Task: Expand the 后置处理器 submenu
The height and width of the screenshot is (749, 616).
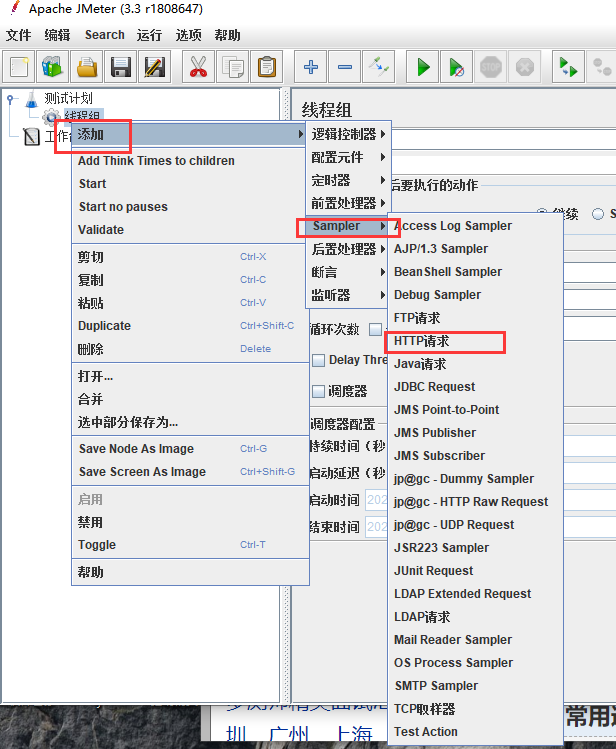Action: [x=348, y=249]
